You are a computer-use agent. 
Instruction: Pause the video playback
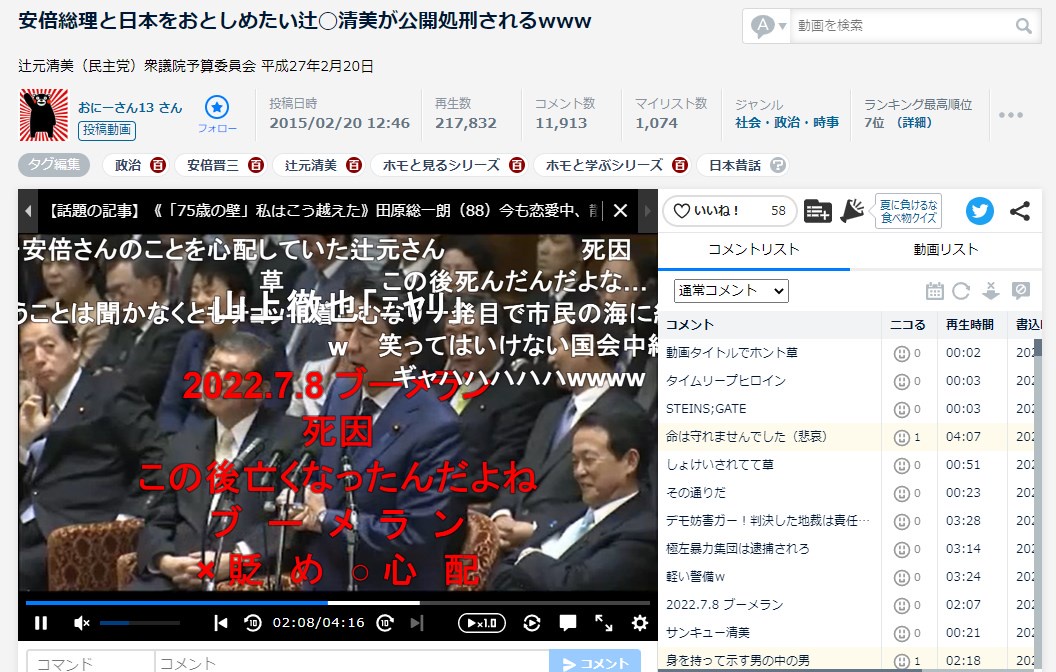click(x=41, y=623)
